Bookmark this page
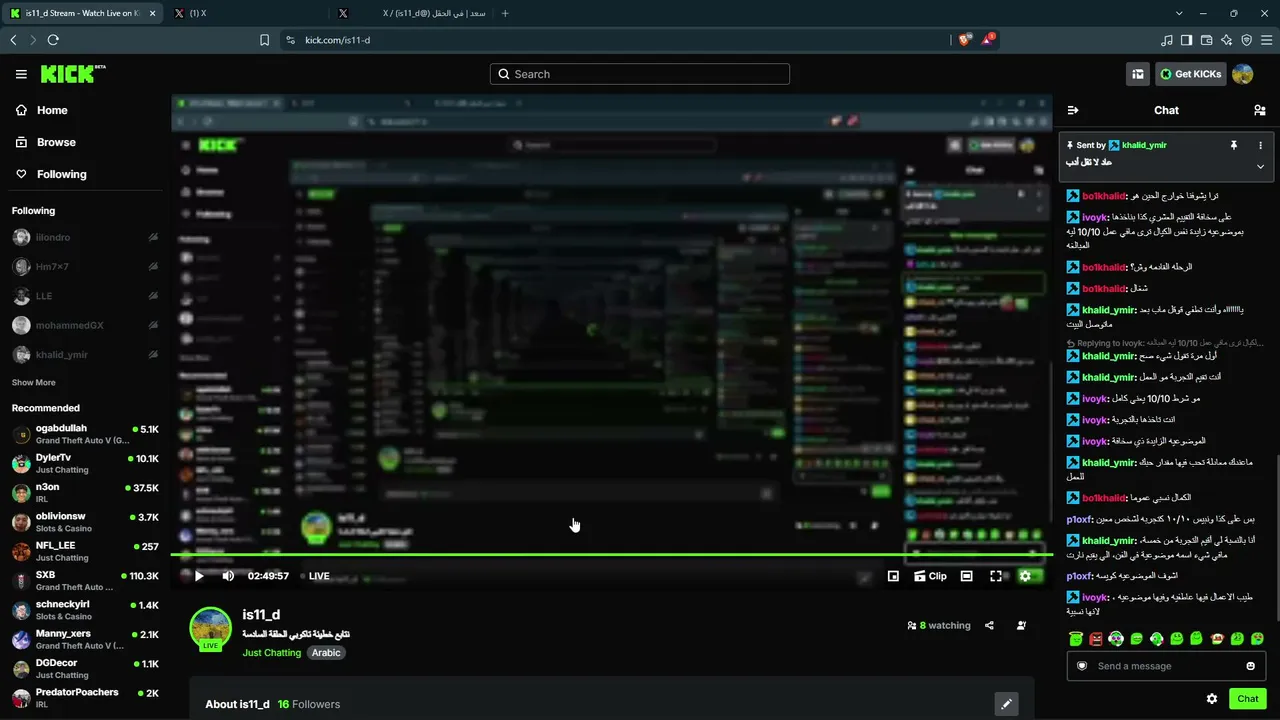 point(264,40)
